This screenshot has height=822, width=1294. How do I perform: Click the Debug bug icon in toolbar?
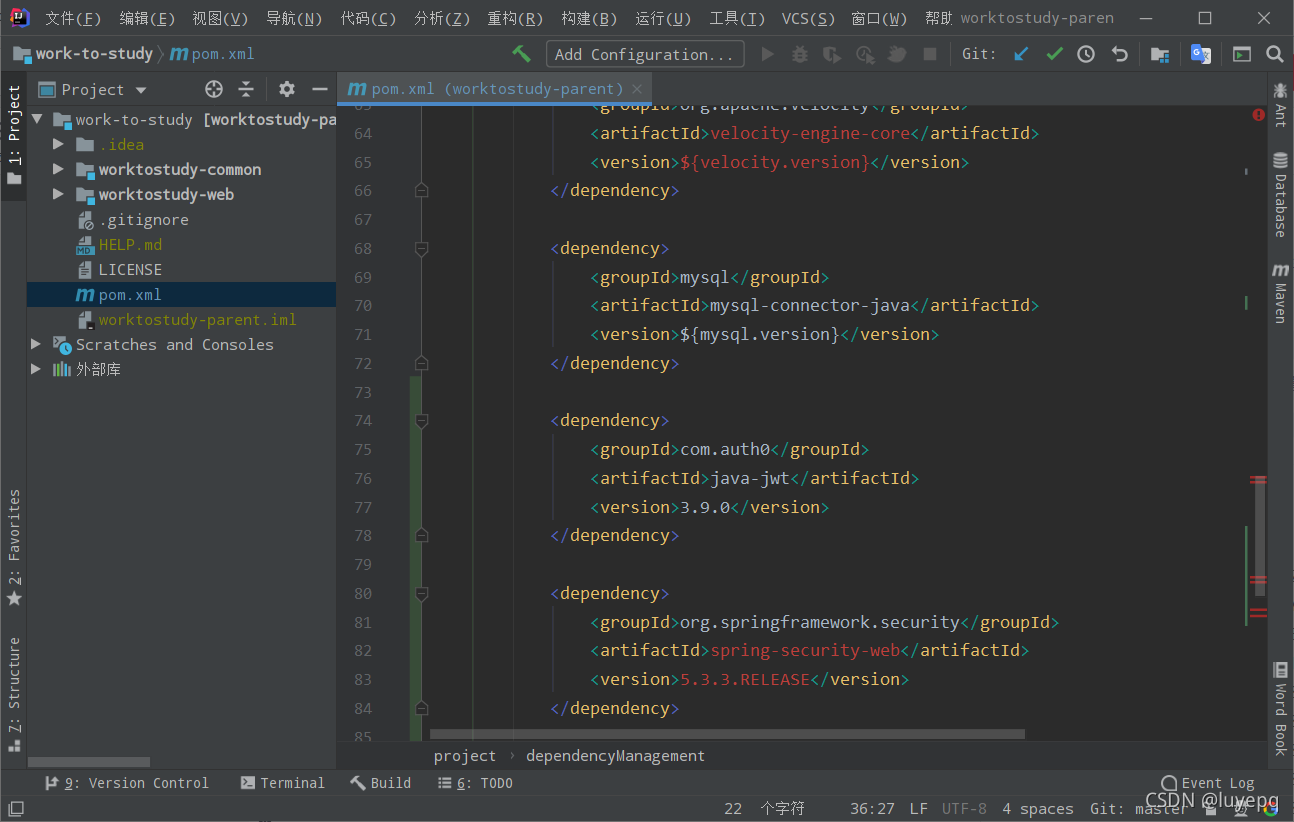point(800,54)
